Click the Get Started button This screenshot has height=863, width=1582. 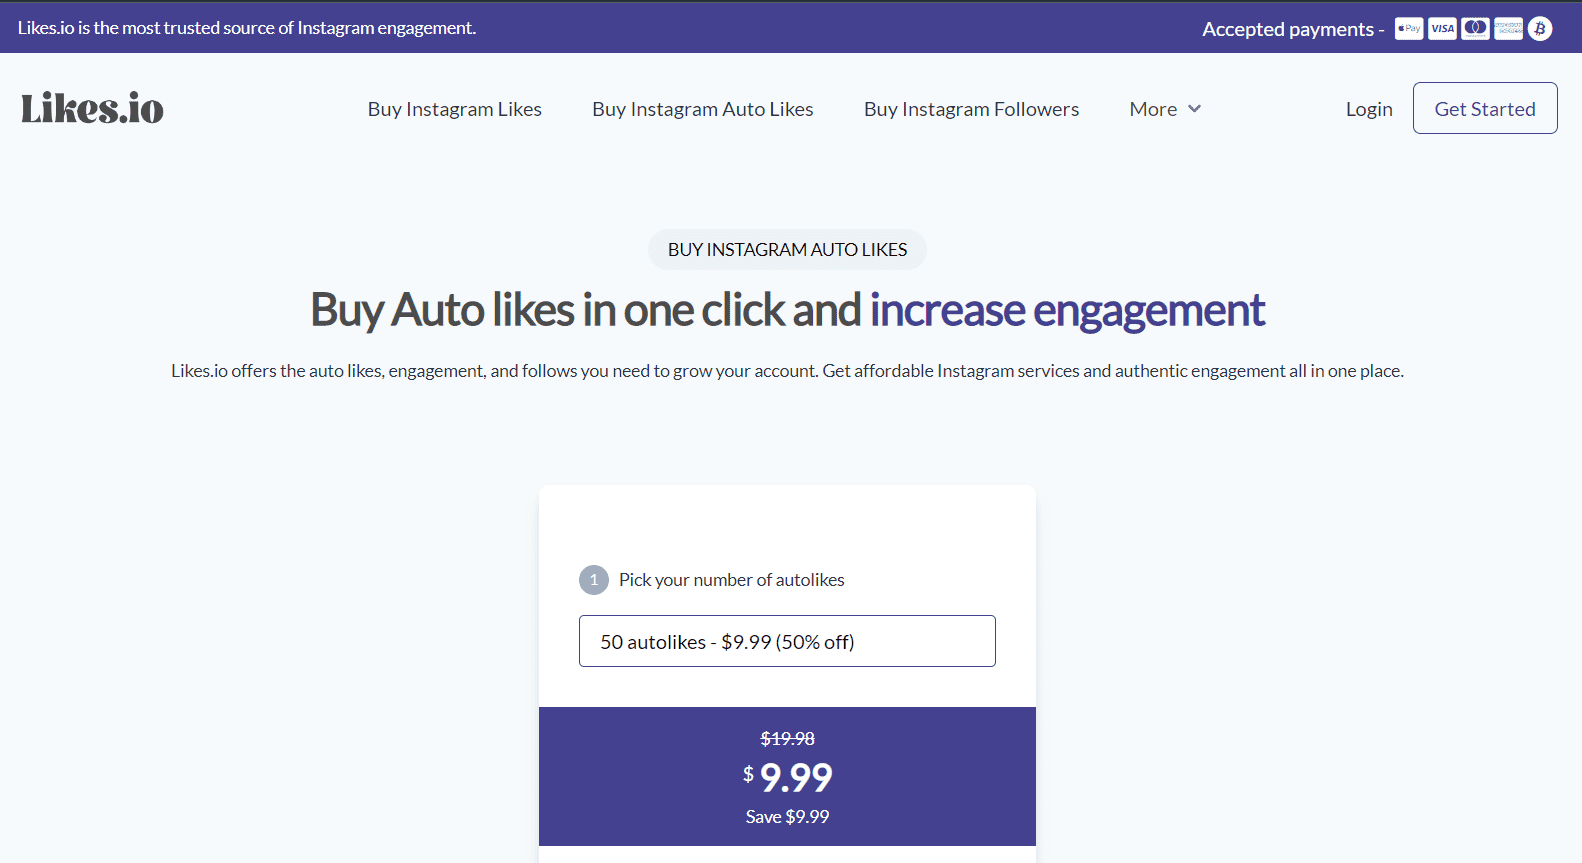click(1485, 108)
